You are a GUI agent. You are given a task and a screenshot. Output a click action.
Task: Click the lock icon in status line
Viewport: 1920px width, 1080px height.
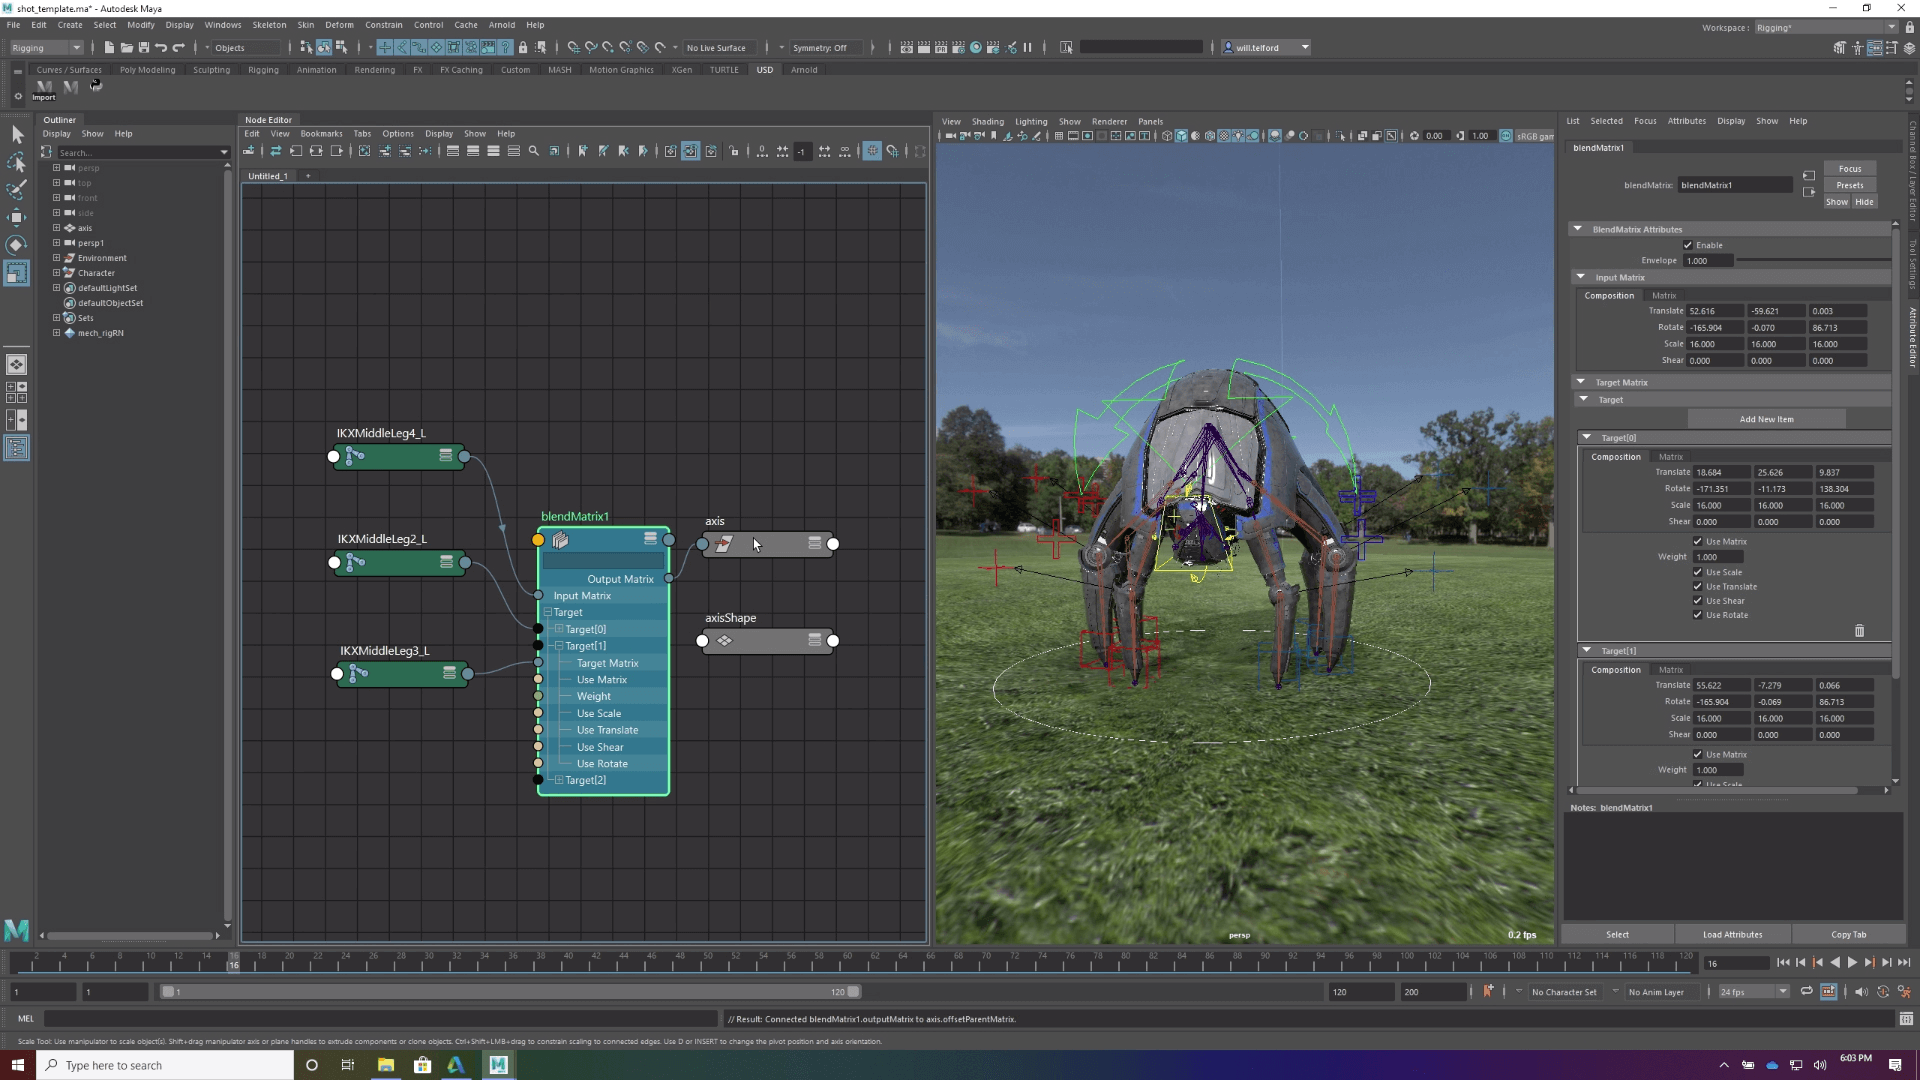(523, 48)
